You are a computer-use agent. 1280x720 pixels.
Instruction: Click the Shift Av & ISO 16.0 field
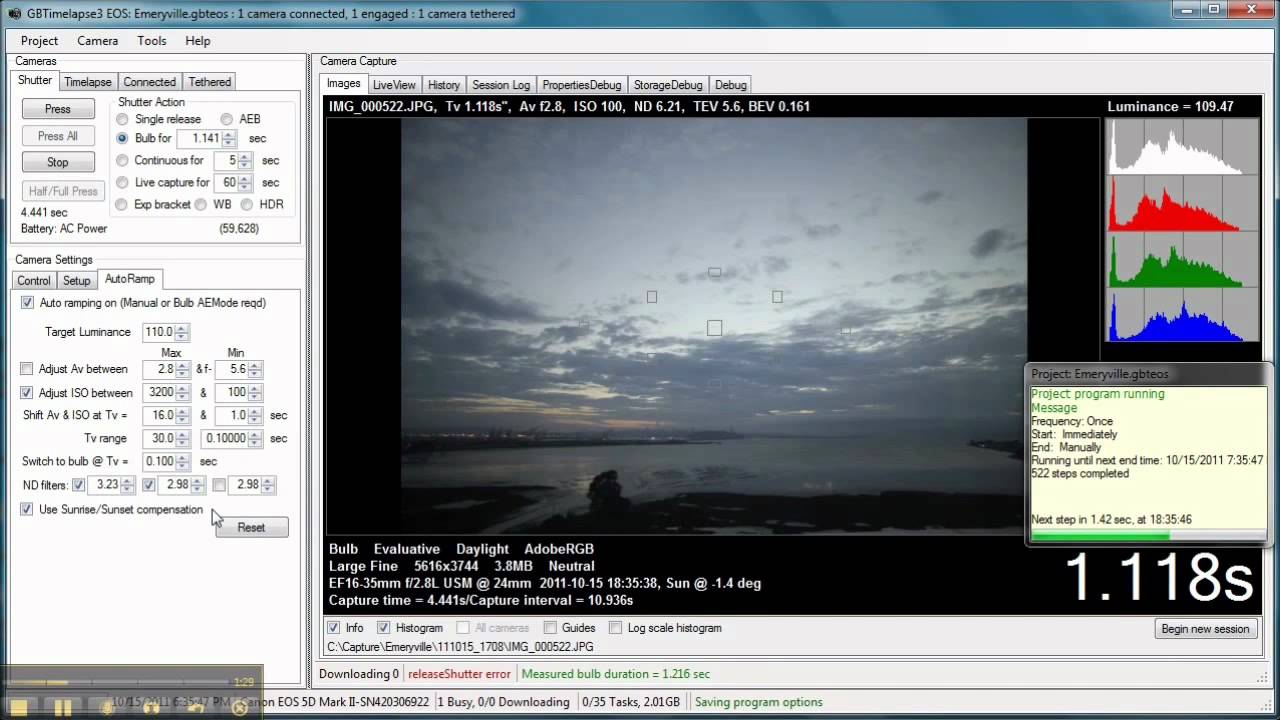pos(159,415)
